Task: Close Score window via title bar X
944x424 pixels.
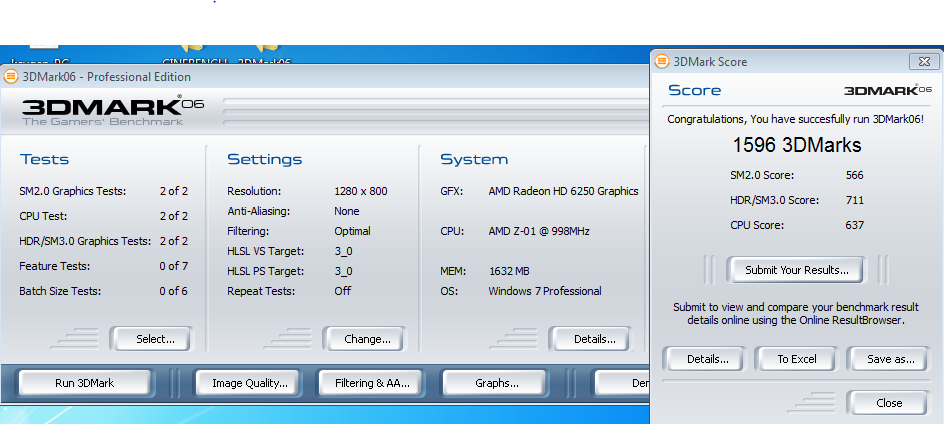Action: click(x=924, y=61)
